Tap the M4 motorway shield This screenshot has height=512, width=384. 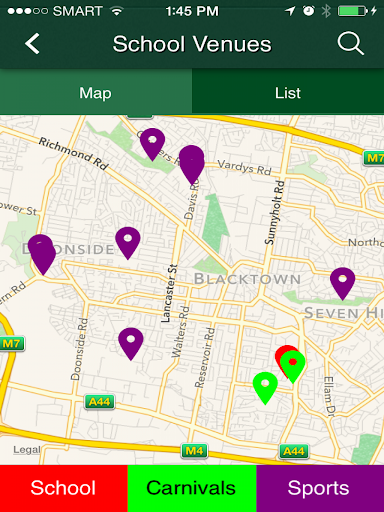pos(194,451)
